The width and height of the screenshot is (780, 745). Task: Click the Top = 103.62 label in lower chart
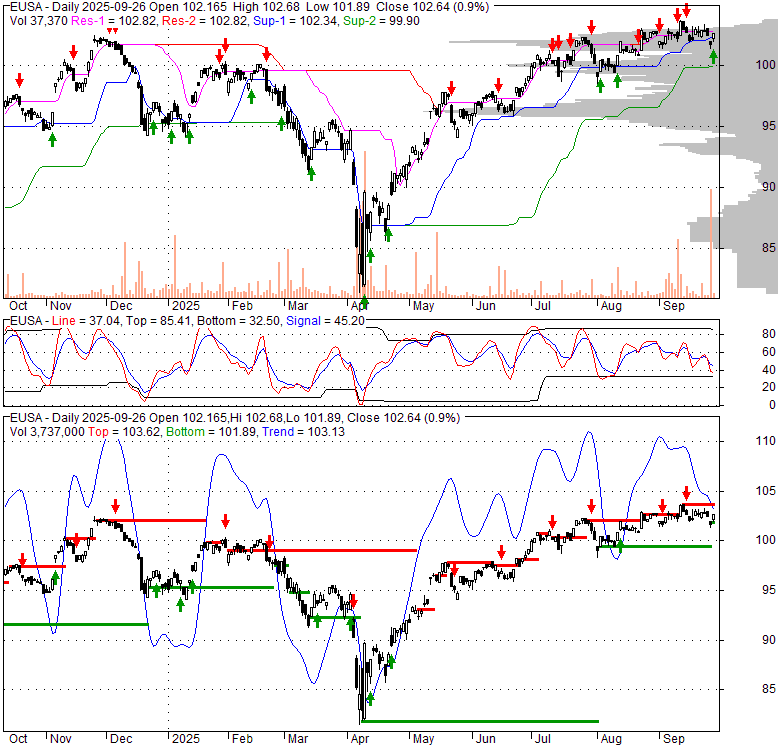pos(124,432)
